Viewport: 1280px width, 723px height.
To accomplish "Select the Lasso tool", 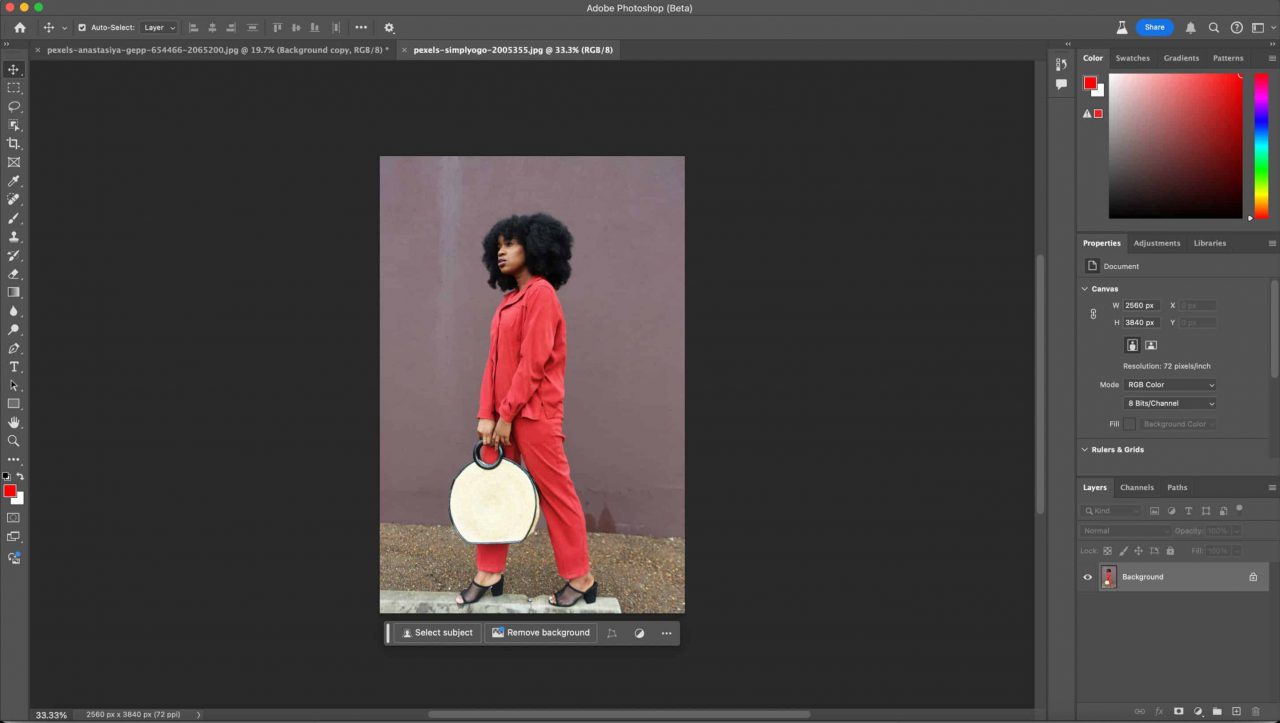I will coord(14,106).
